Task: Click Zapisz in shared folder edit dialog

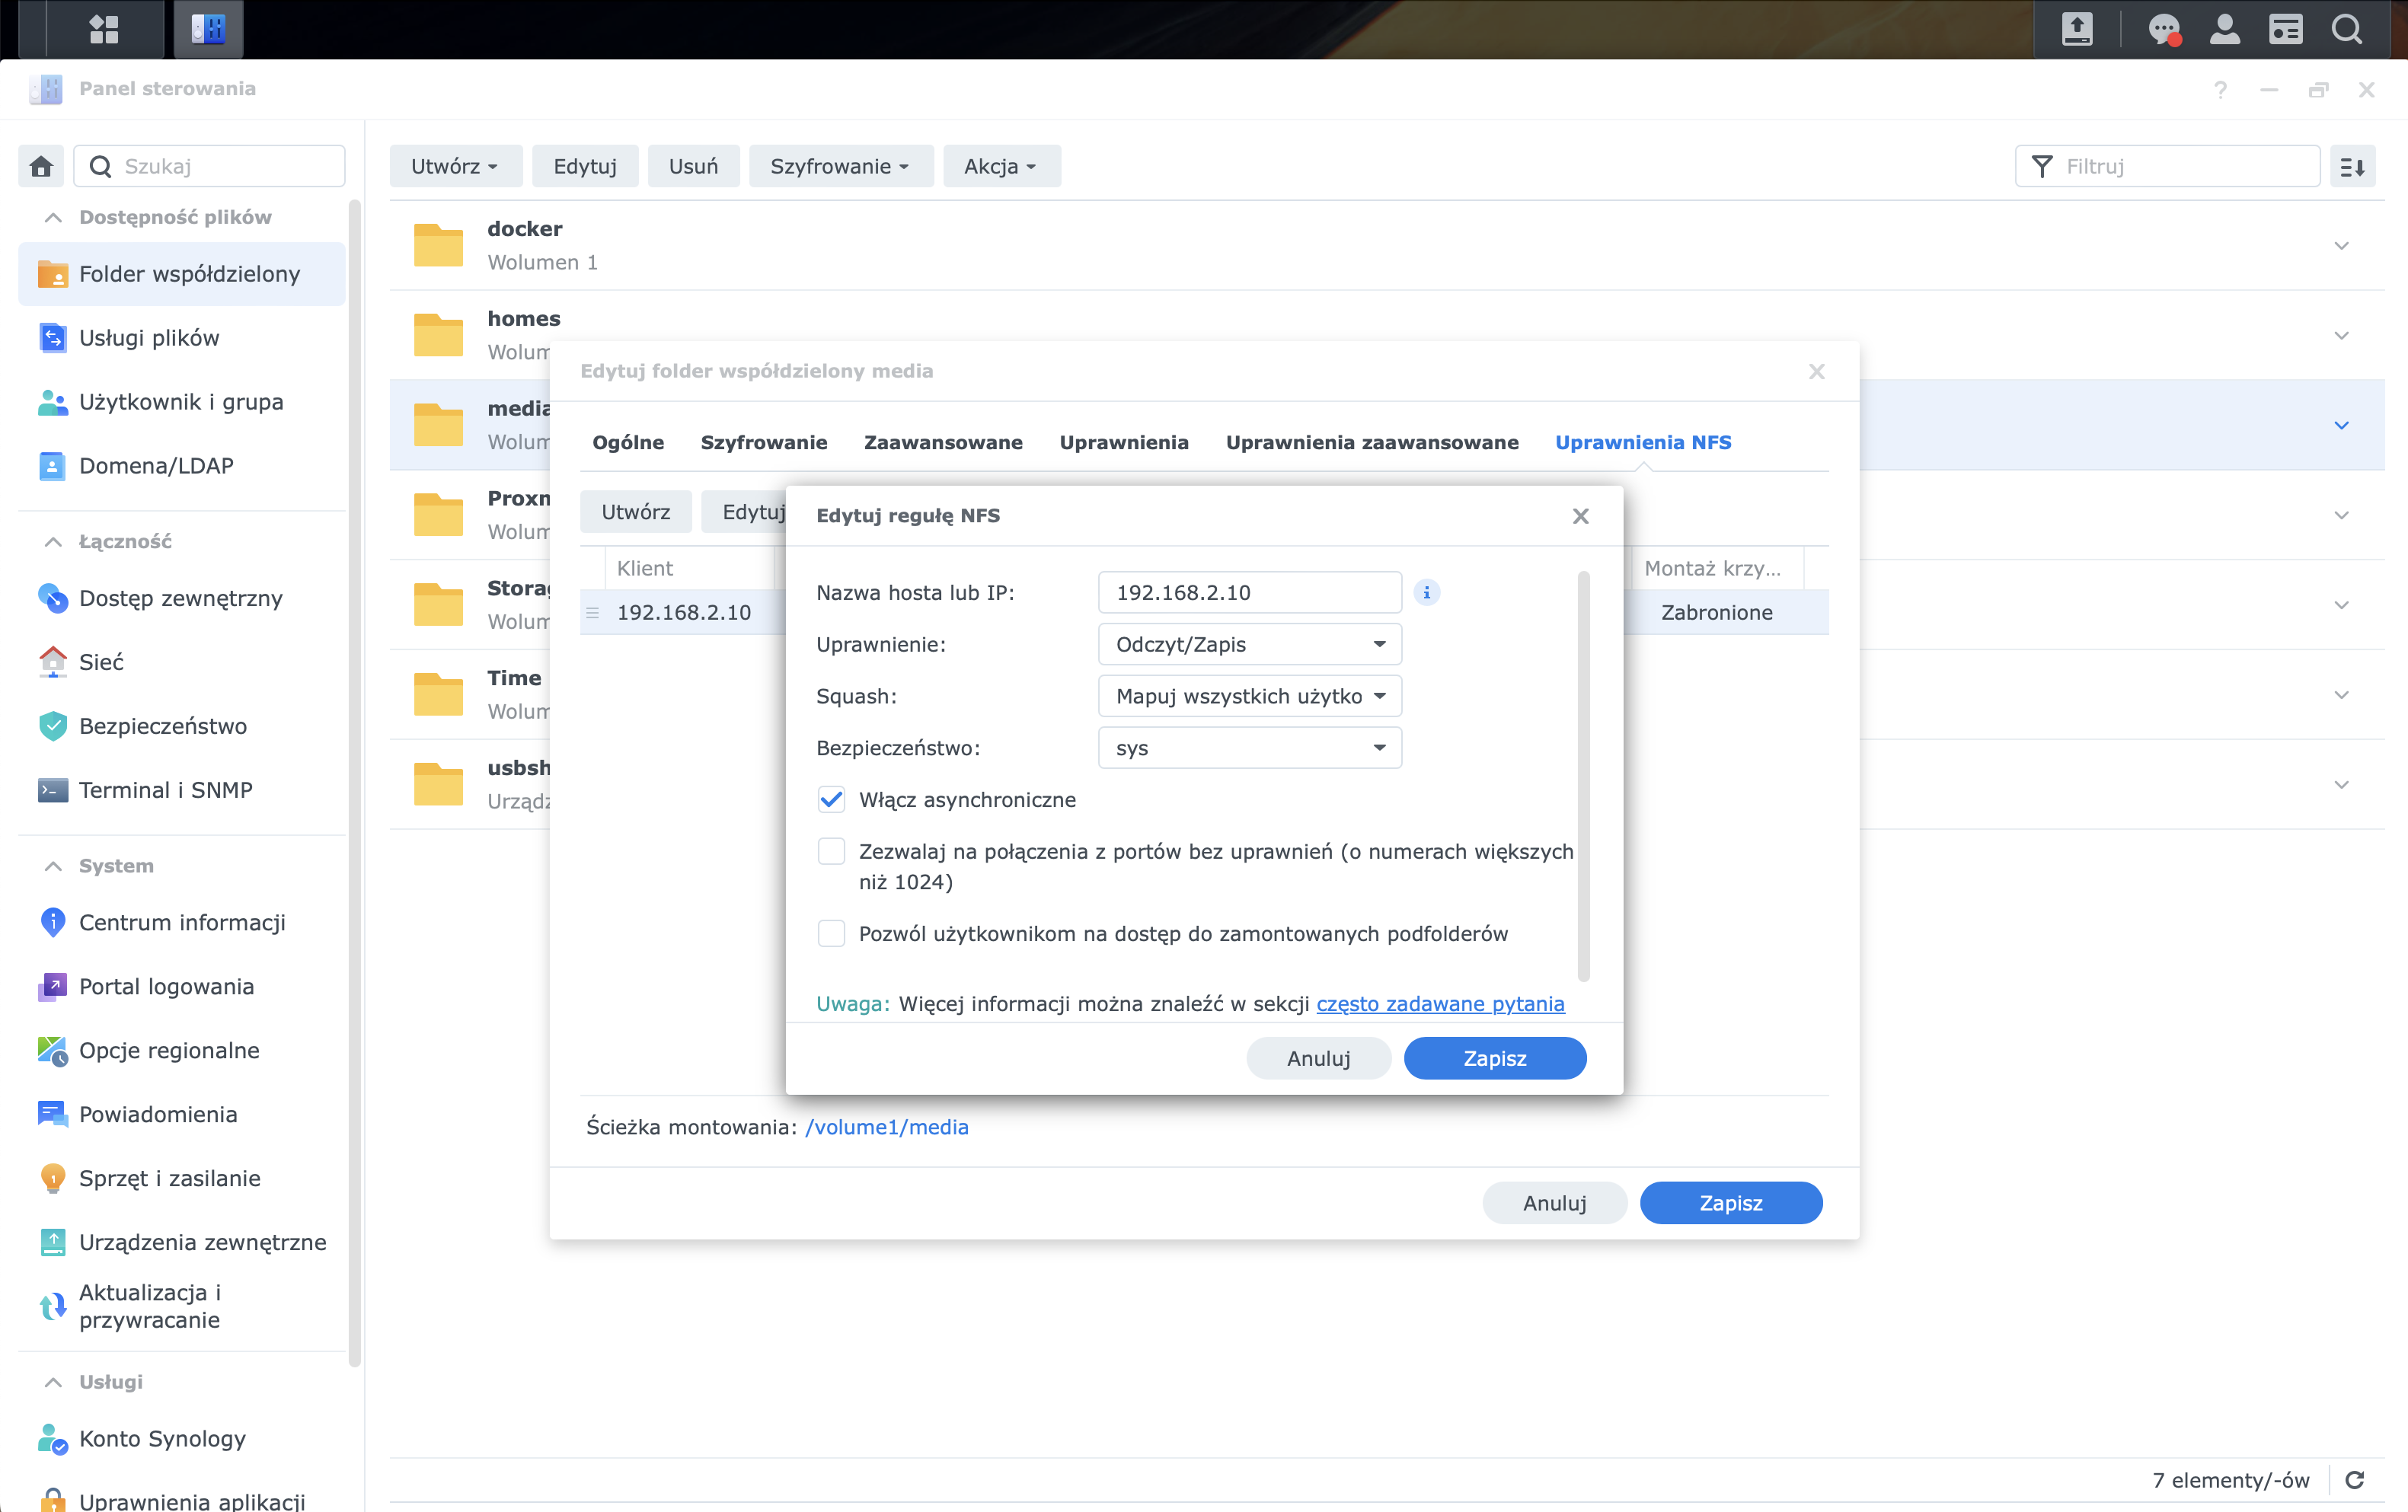Action: click(1731, 1203)
